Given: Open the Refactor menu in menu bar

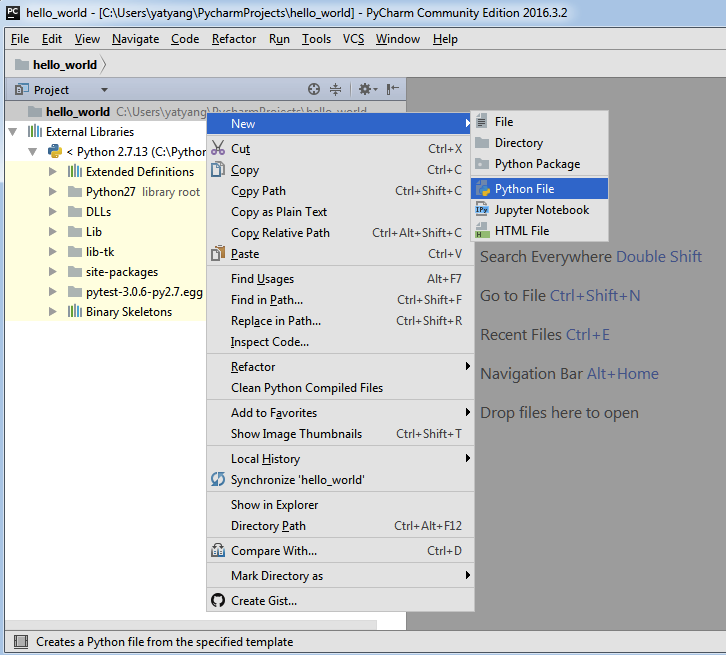Looking at the screenshot, I should coord(234,39).
